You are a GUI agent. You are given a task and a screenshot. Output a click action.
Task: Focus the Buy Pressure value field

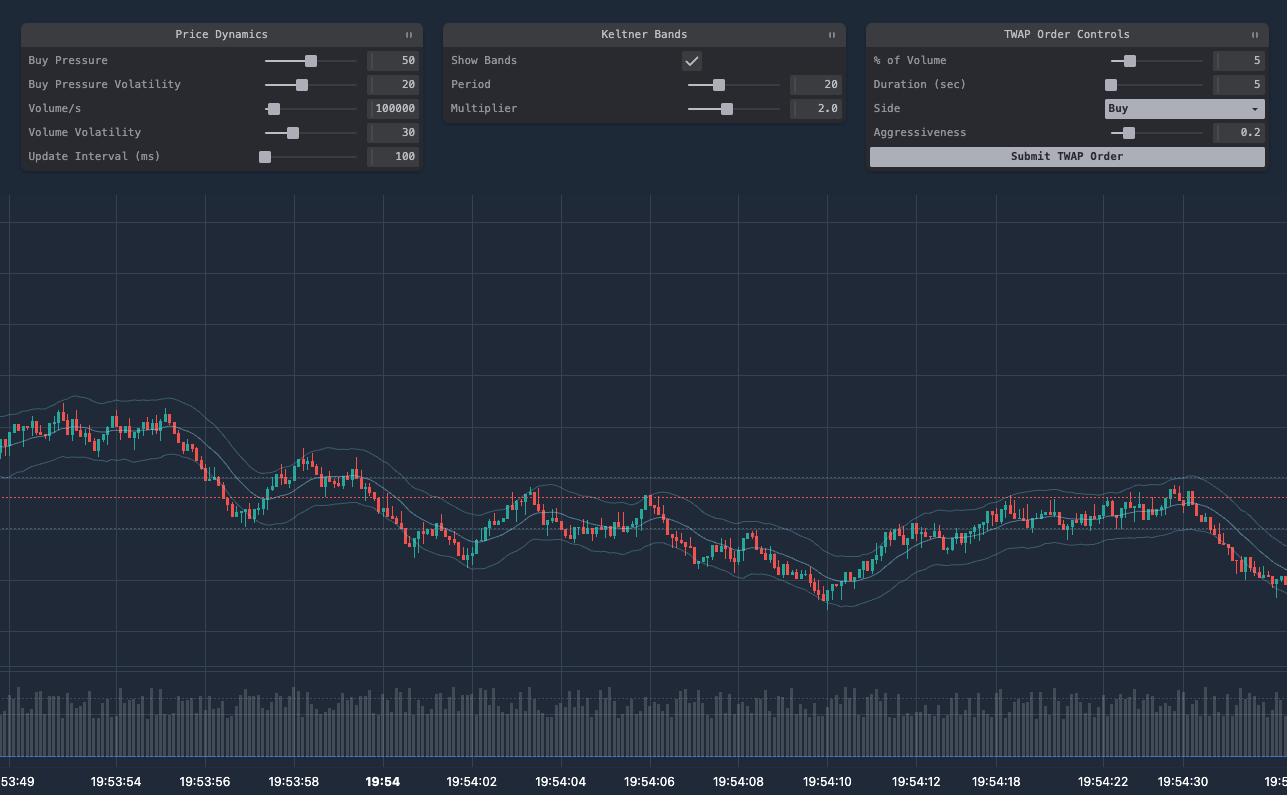coord(393,61)
